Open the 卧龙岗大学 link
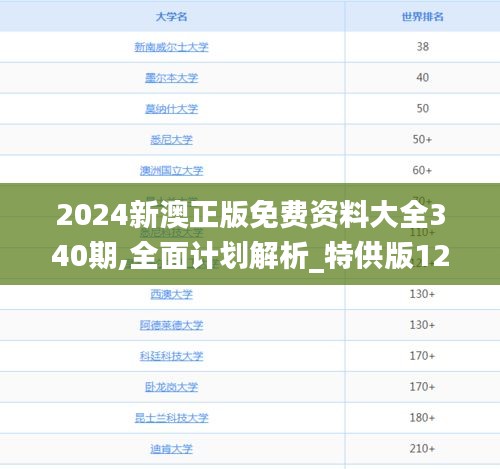The width and height of the screenshot is (500, 469). [171, 387]
